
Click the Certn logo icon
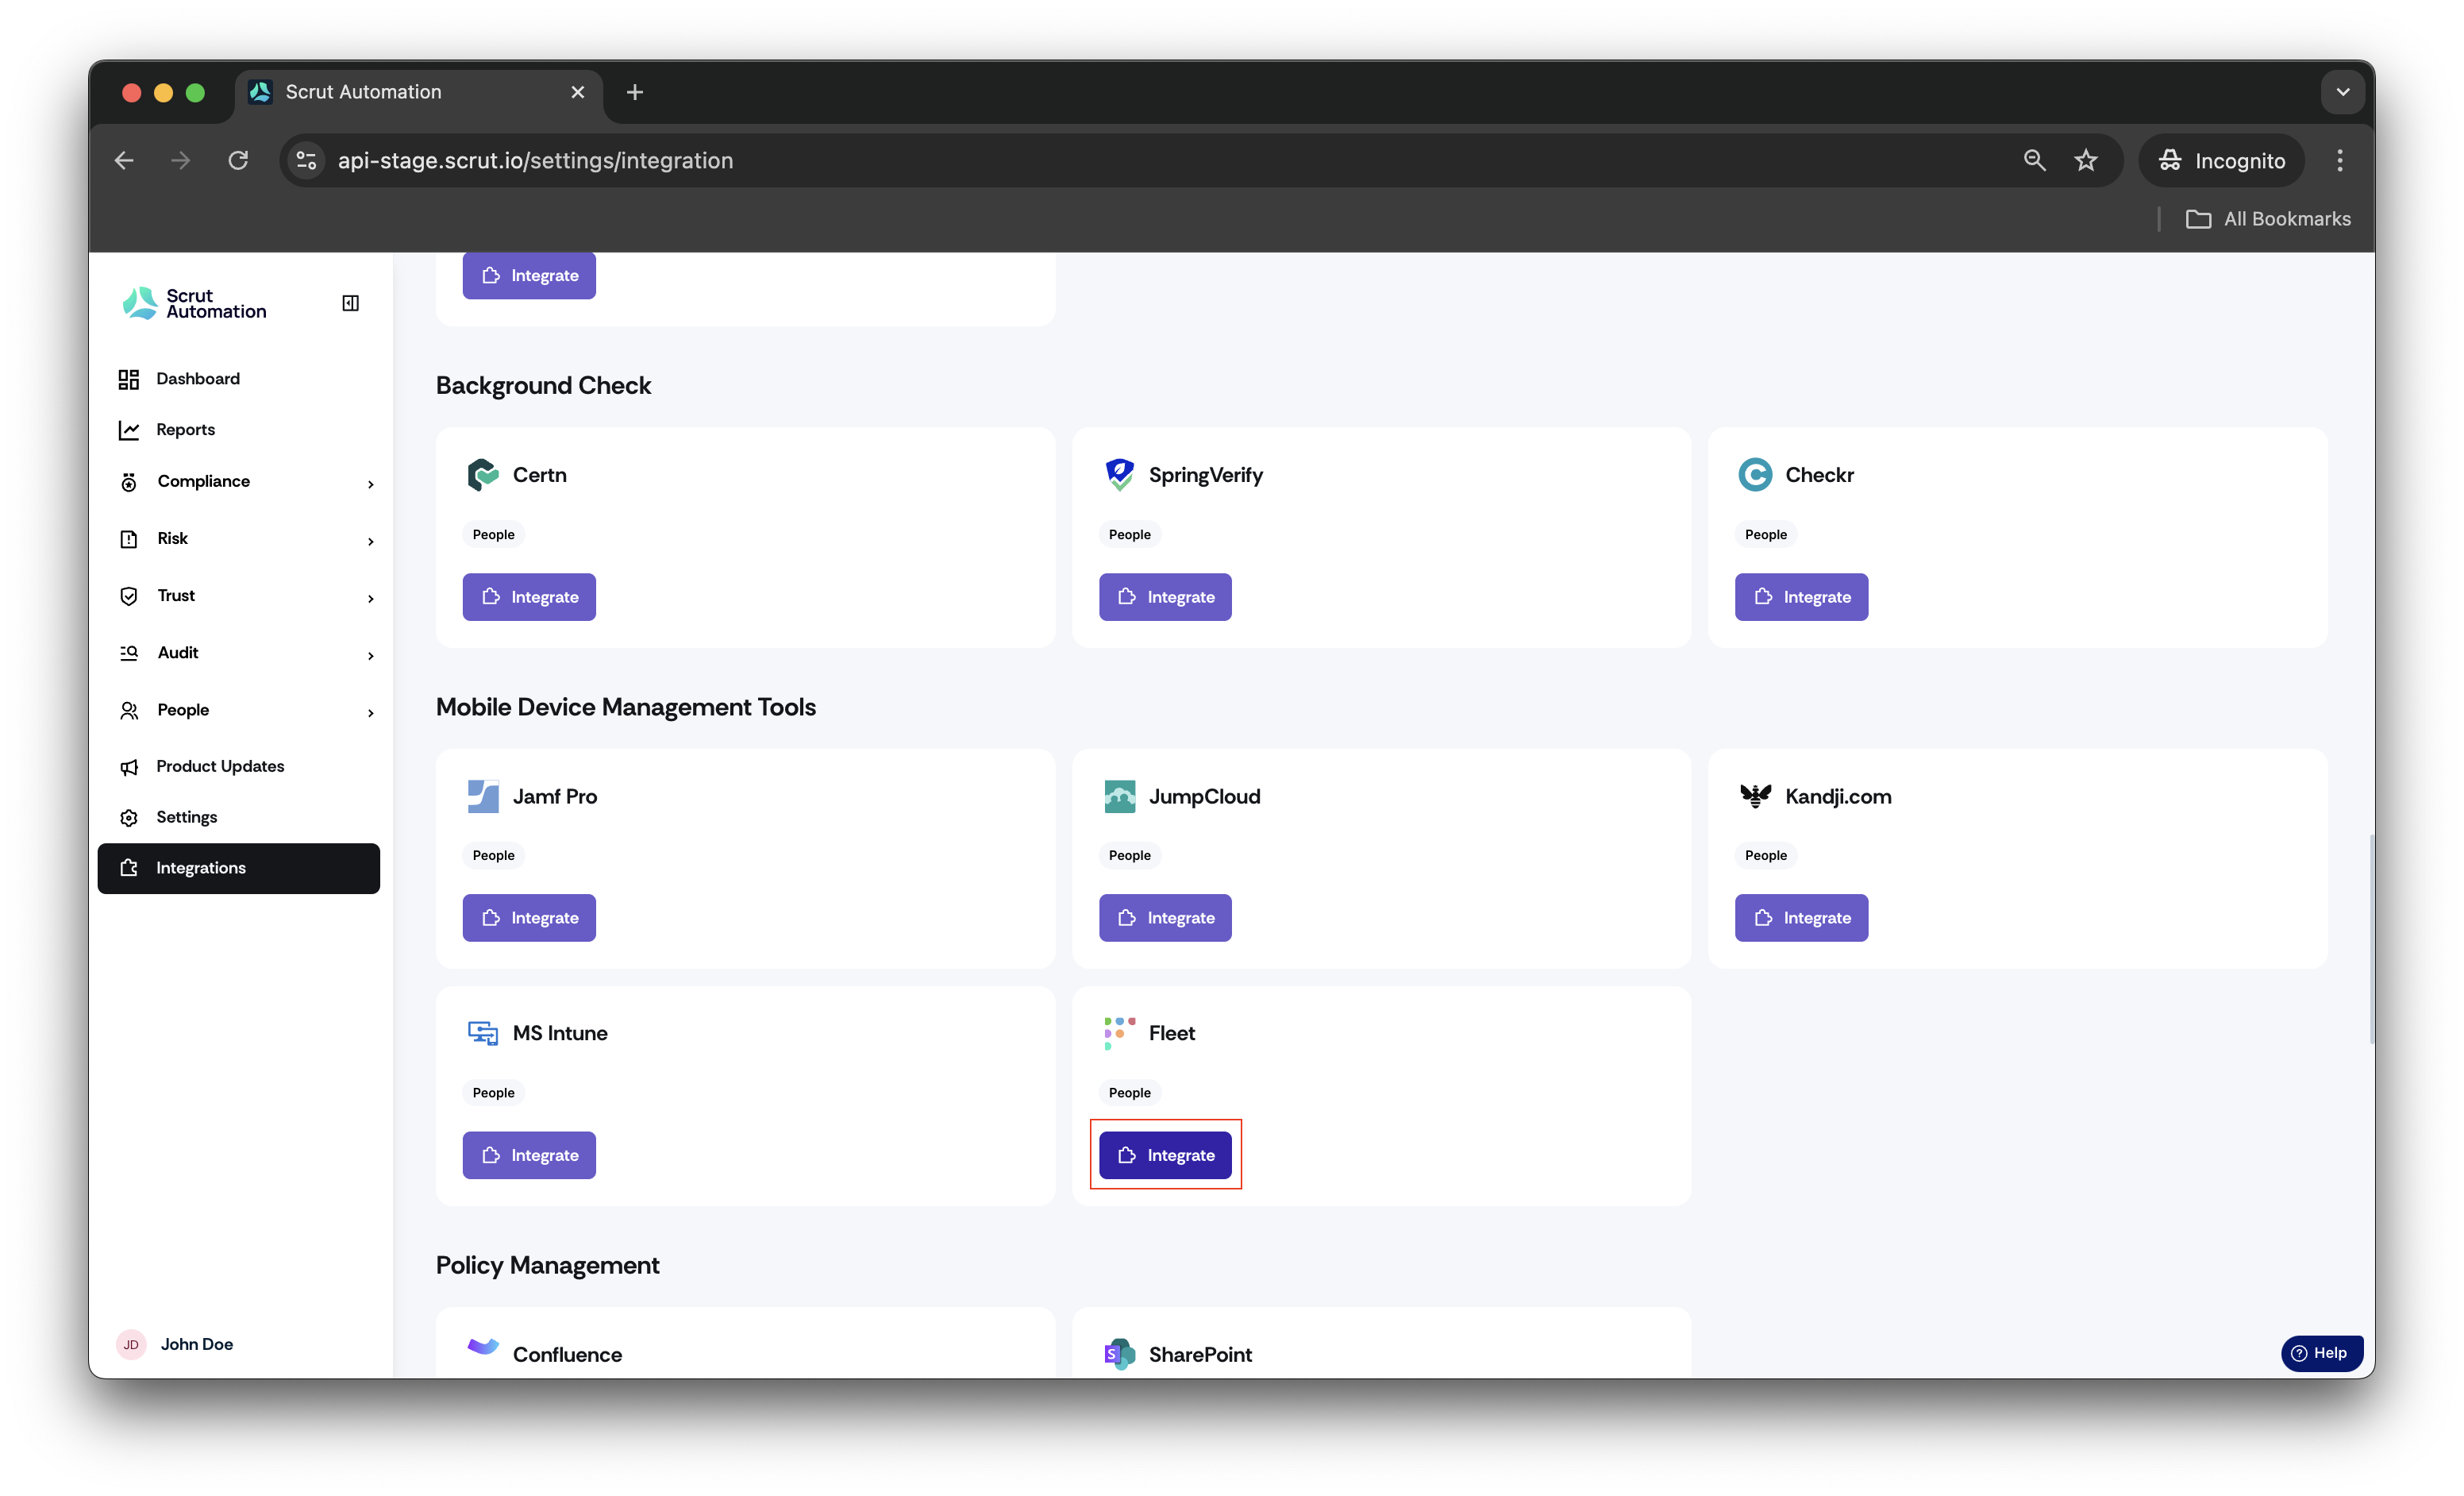(x=483, y=475)
